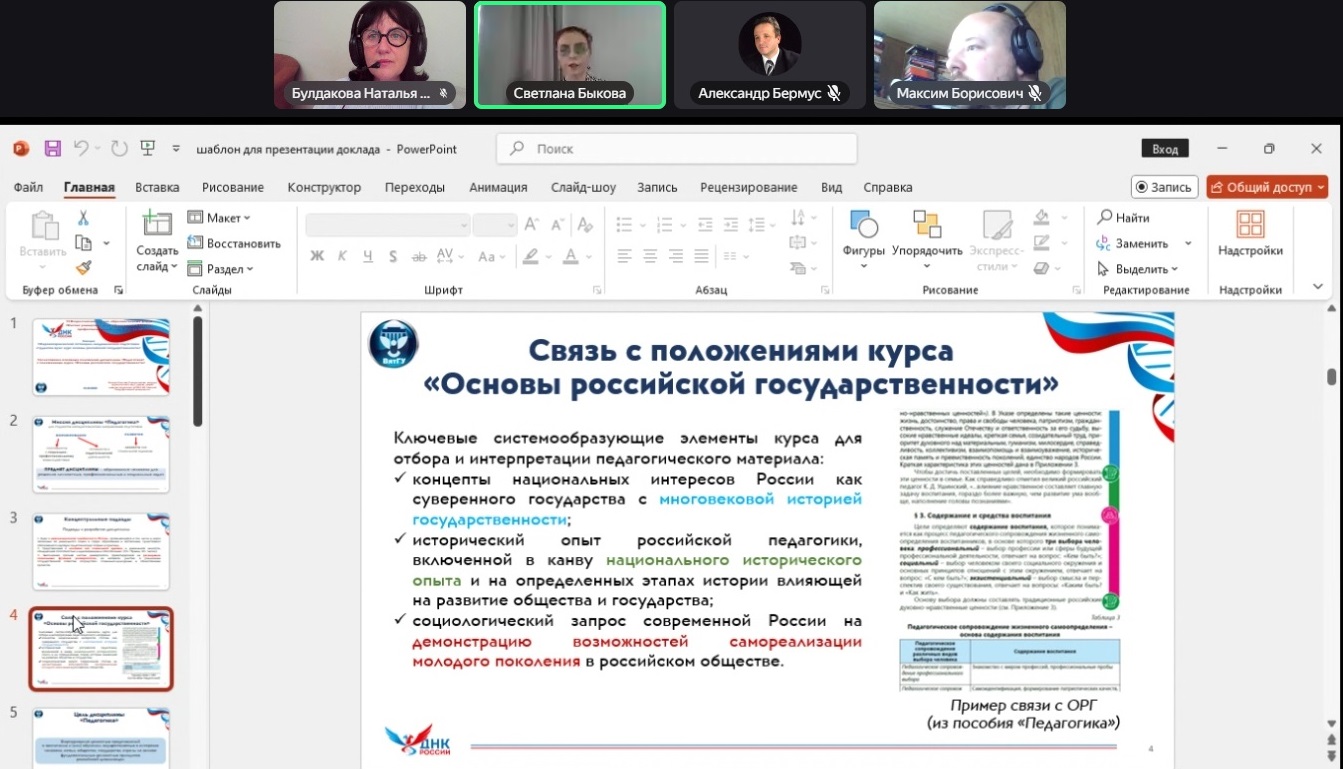Open the Анимация ribbon tab
This screenshot has height=769, width=1343.
498,187
